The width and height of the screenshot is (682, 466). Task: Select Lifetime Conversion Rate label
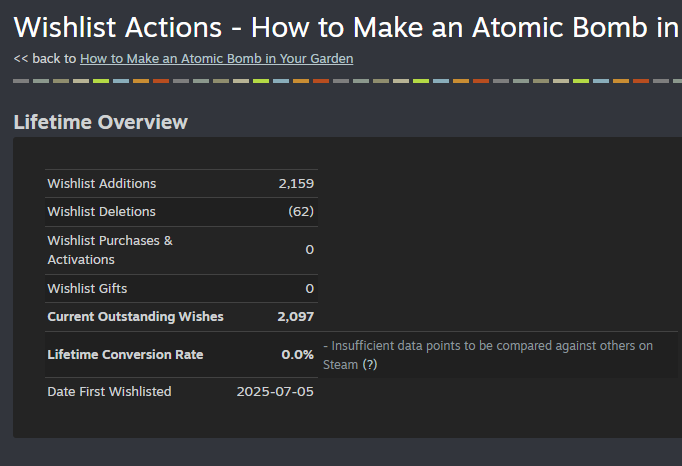coord(125,355)
